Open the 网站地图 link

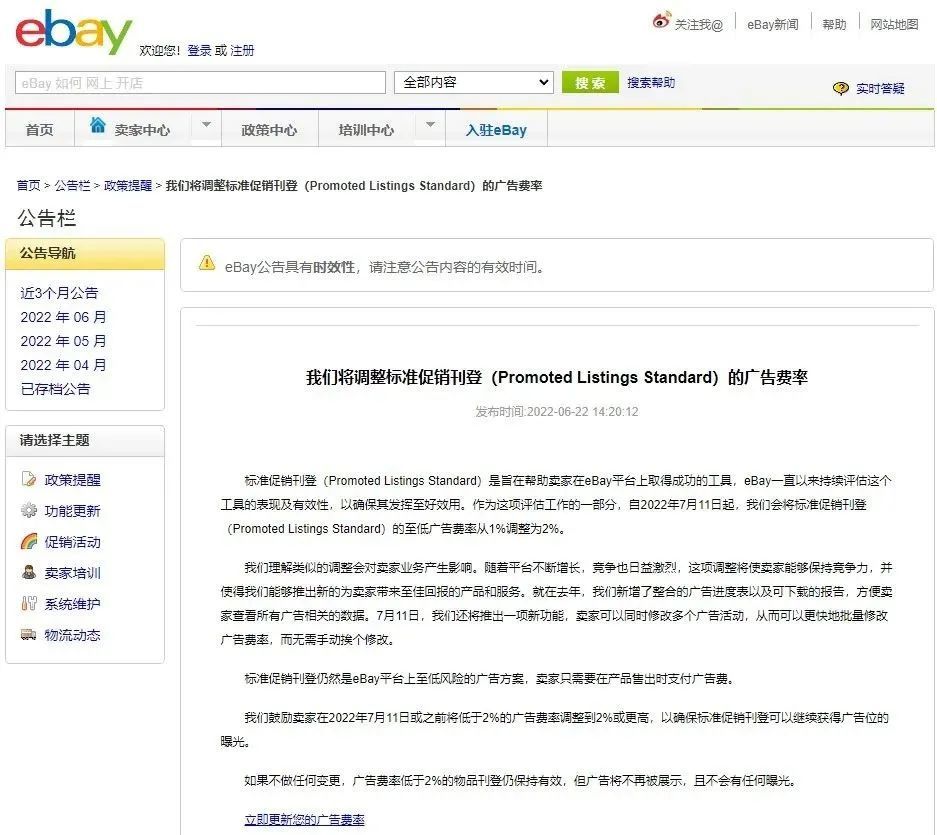pyautogui.click(x=894, y=25)
